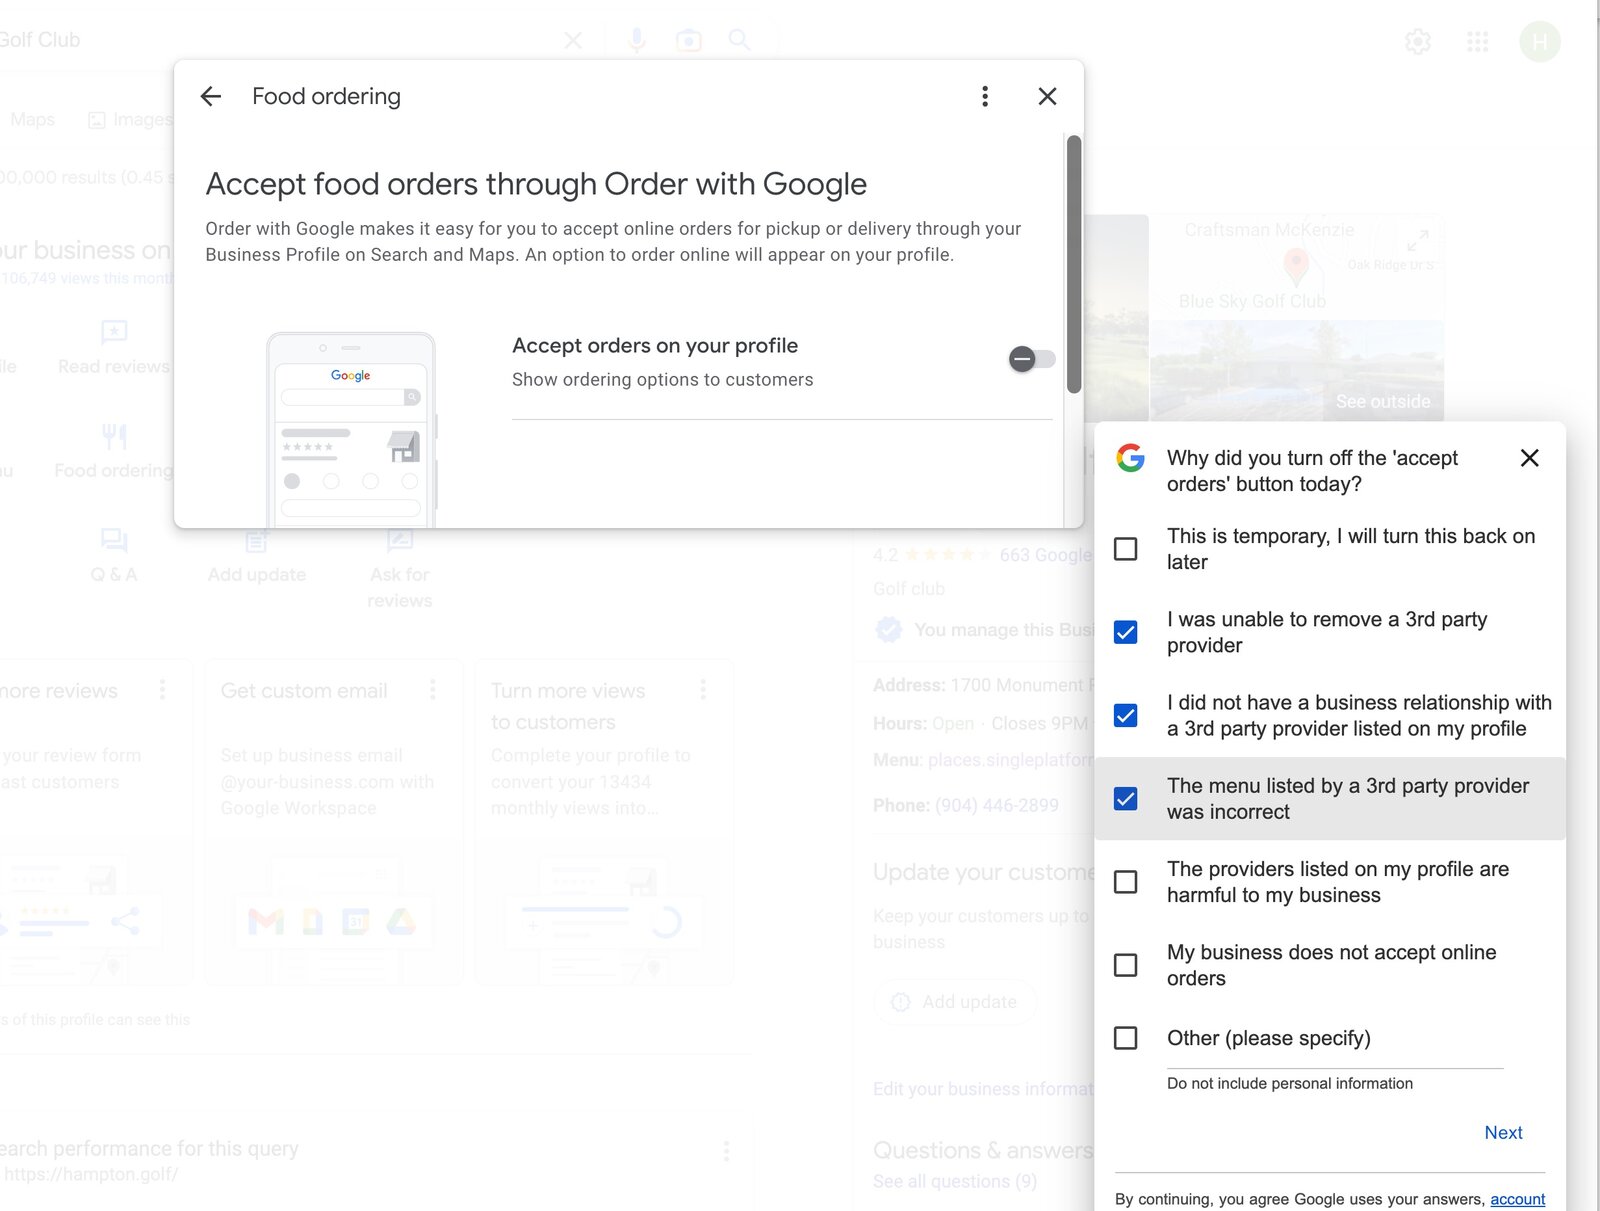Click Next in the survey
Viewport: 1600px width, 1211px height.
1503,1132
